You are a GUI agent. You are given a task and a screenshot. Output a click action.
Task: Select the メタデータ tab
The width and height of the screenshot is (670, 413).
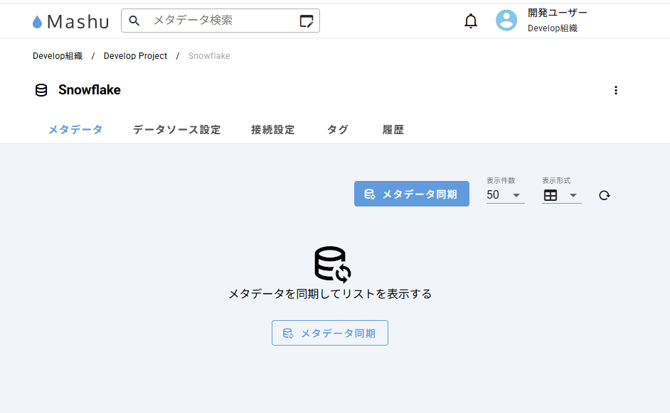pos(75,130)
